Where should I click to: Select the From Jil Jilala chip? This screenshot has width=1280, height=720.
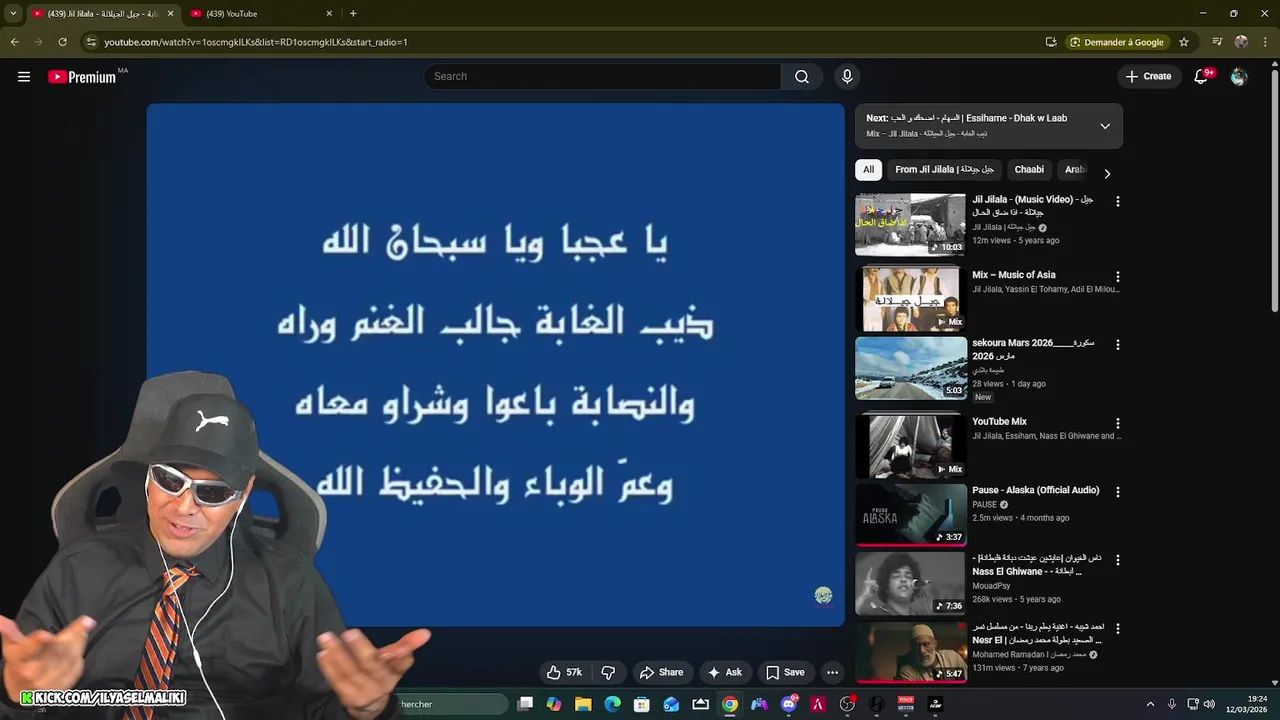pyautogui.click(x=944, y=170)
